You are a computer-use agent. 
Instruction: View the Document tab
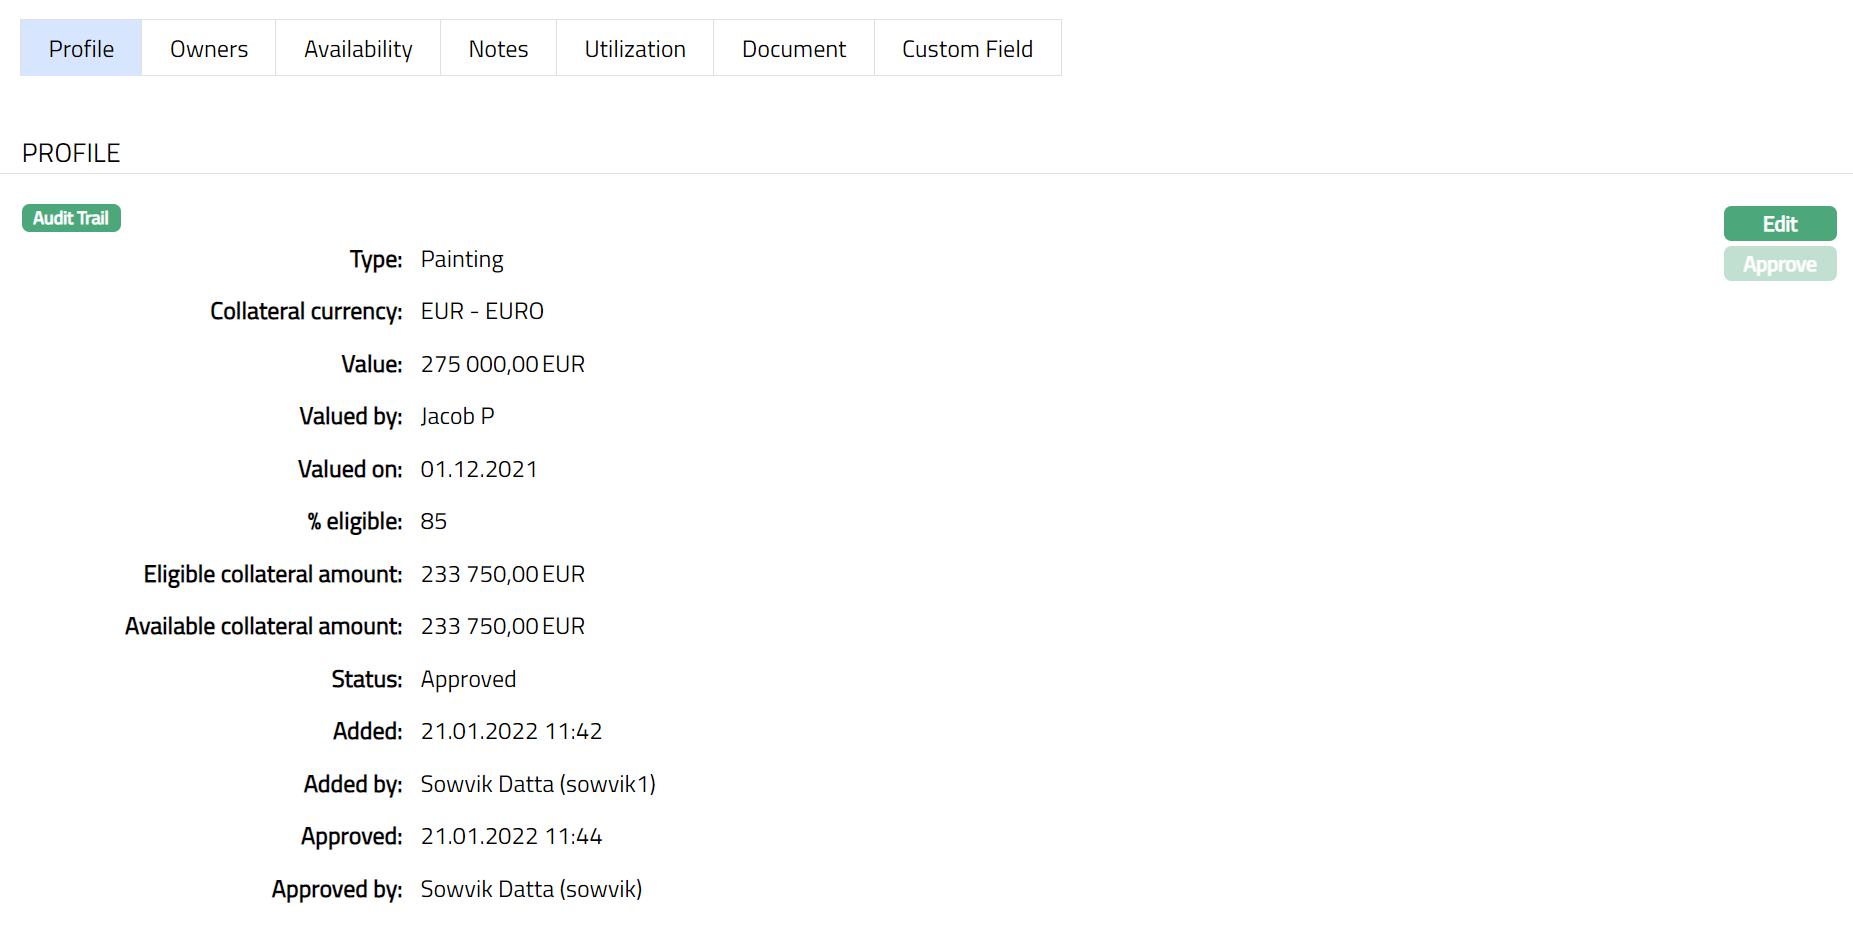[x=794, y=48]
